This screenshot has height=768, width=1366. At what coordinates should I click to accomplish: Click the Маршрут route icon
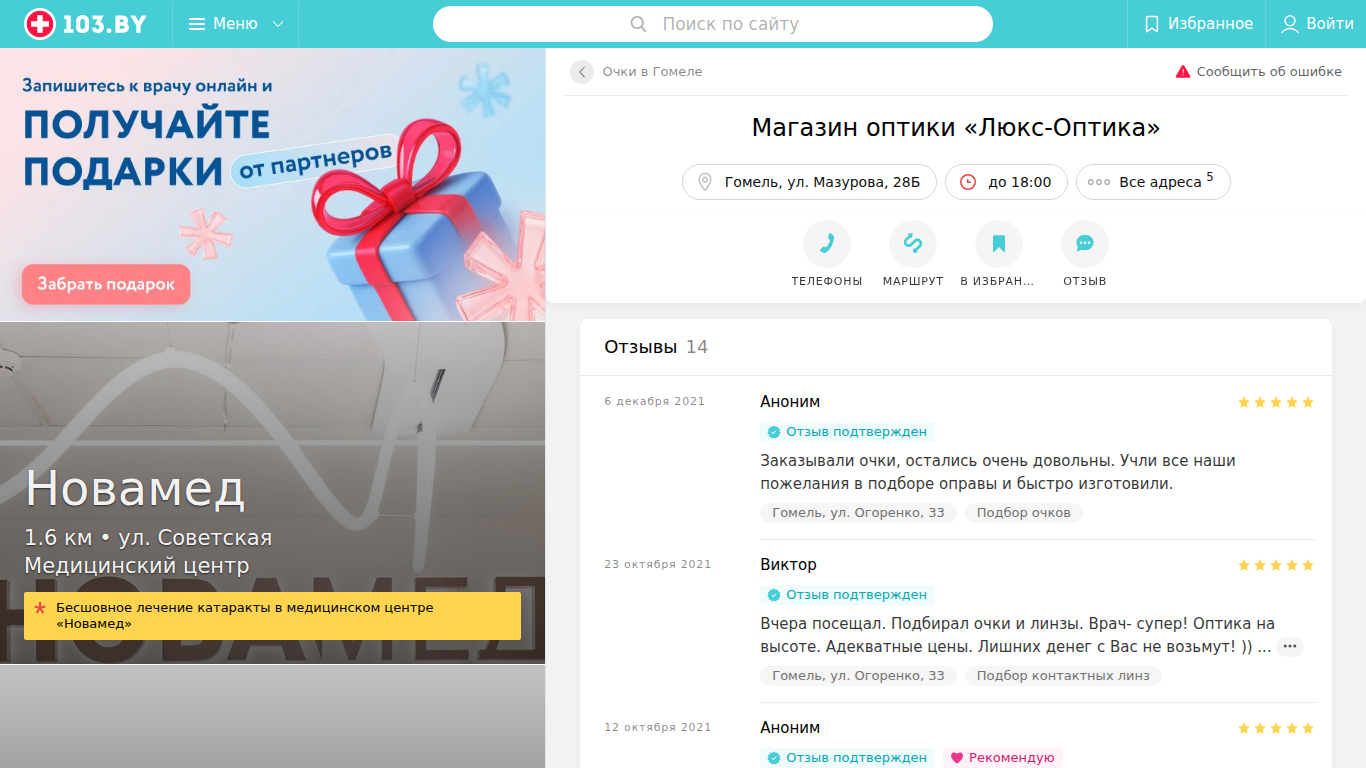pos(913,243)
